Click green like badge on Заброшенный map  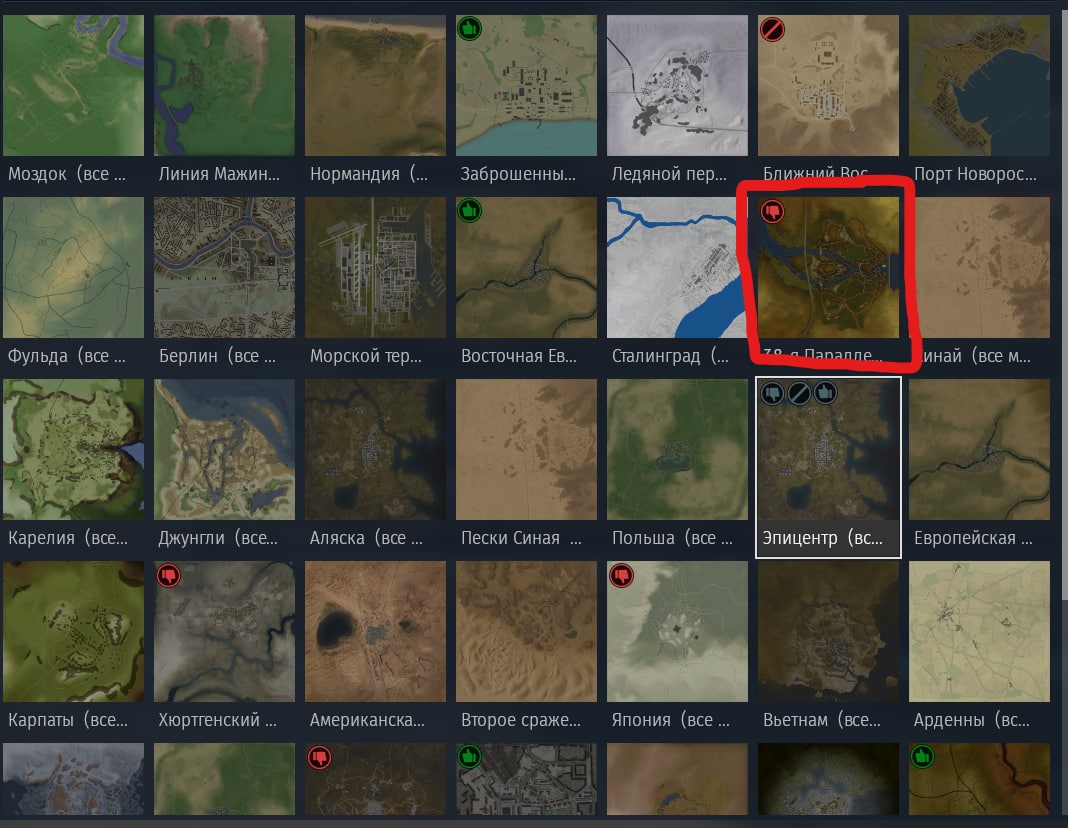click(469, 29)
